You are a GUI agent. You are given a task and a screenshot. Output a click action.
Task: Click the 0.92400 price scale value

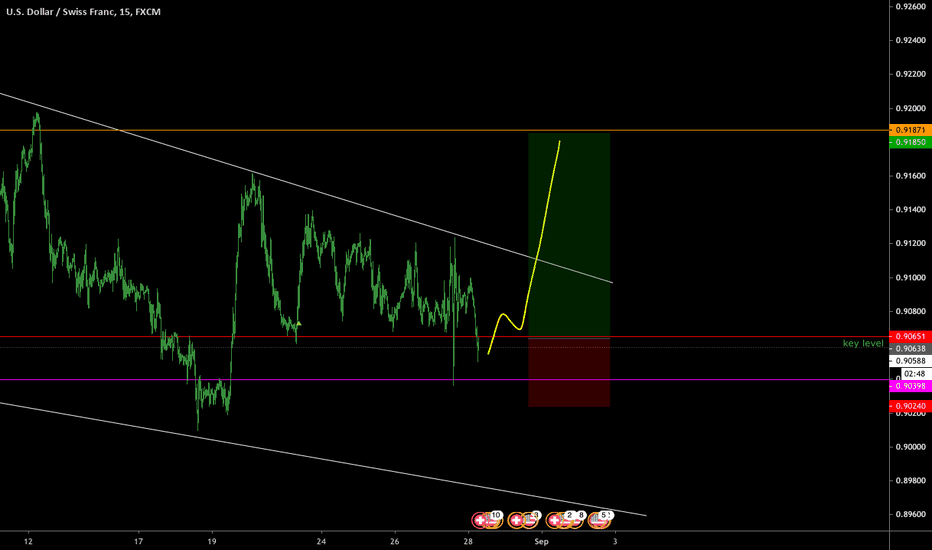[x=911, y=40]
